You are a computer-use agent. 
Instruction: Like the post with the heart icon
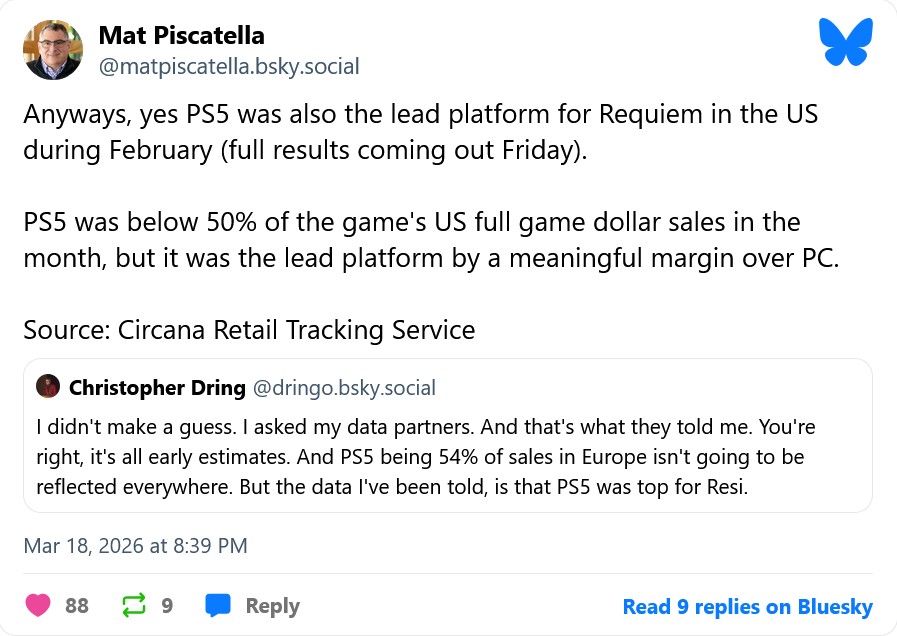38,605
